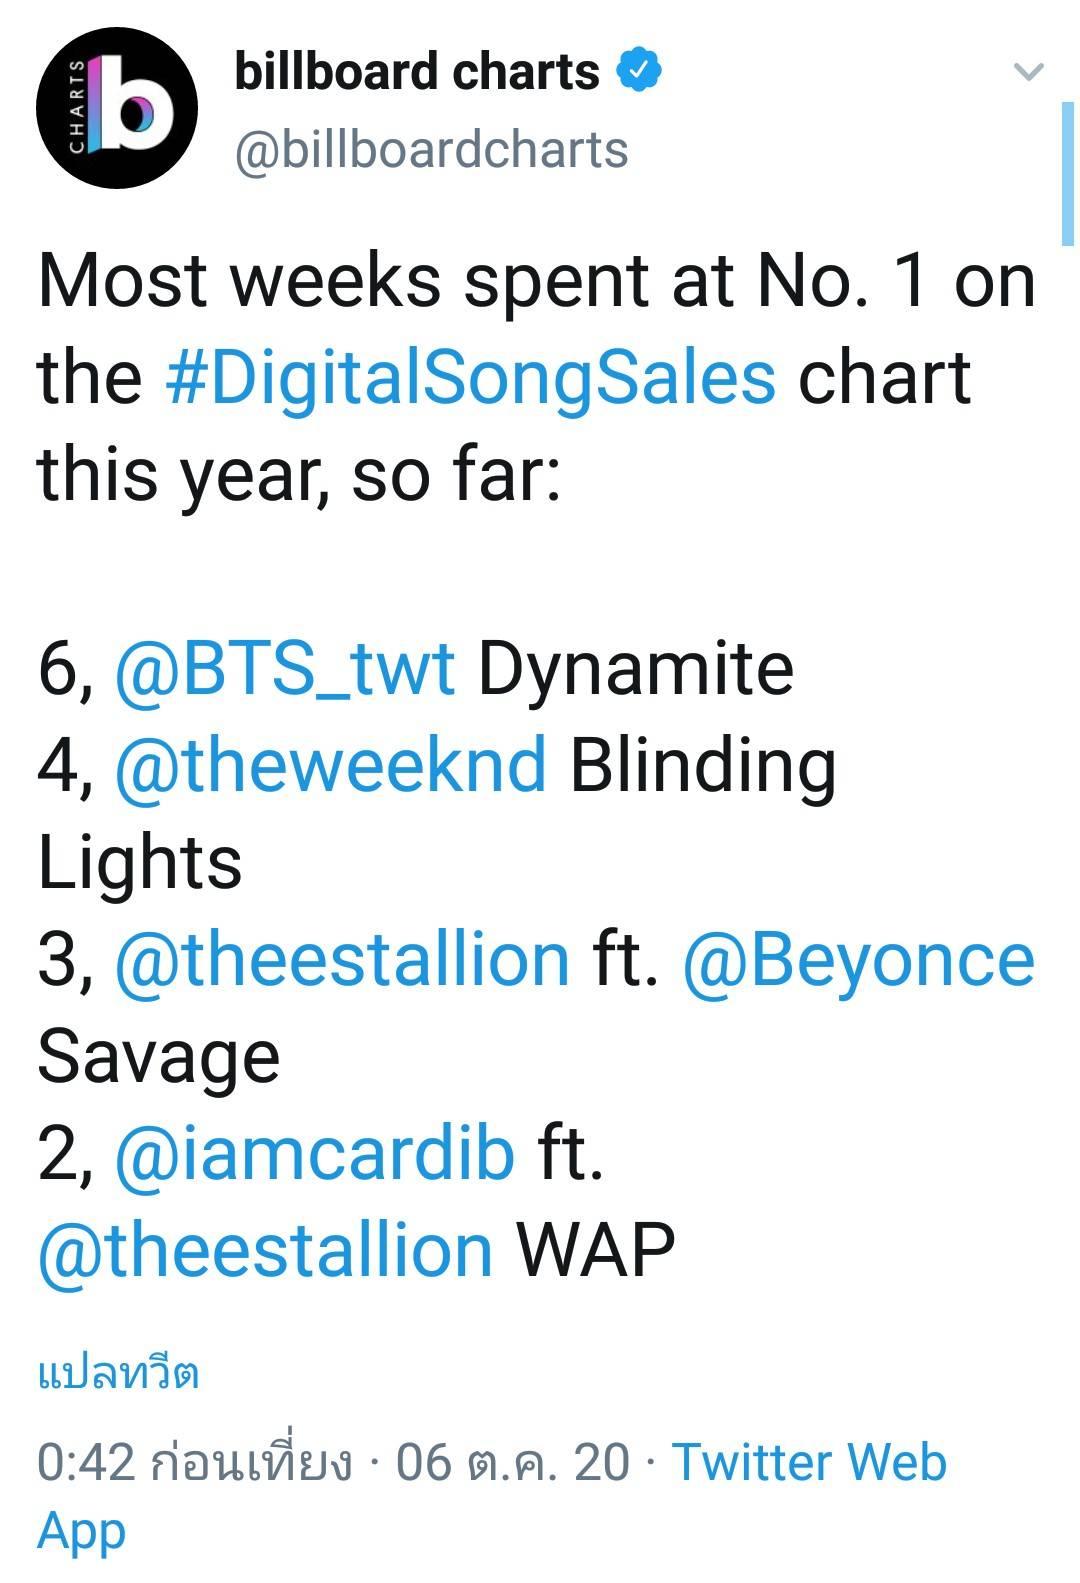Visit the @BTS_twt mention
Image resolution: width=1080 pixels, height=1583 pixels.
pos(285,668)
